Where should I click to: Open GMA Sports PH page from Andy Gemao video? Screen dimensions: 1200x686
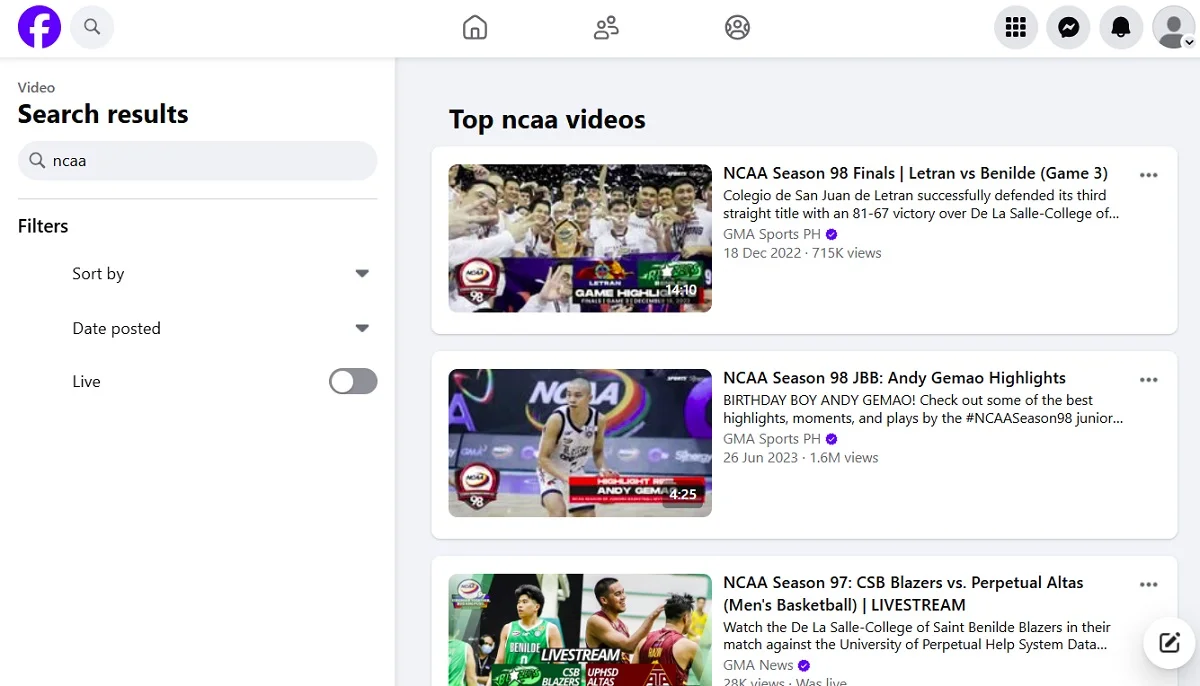772,439
